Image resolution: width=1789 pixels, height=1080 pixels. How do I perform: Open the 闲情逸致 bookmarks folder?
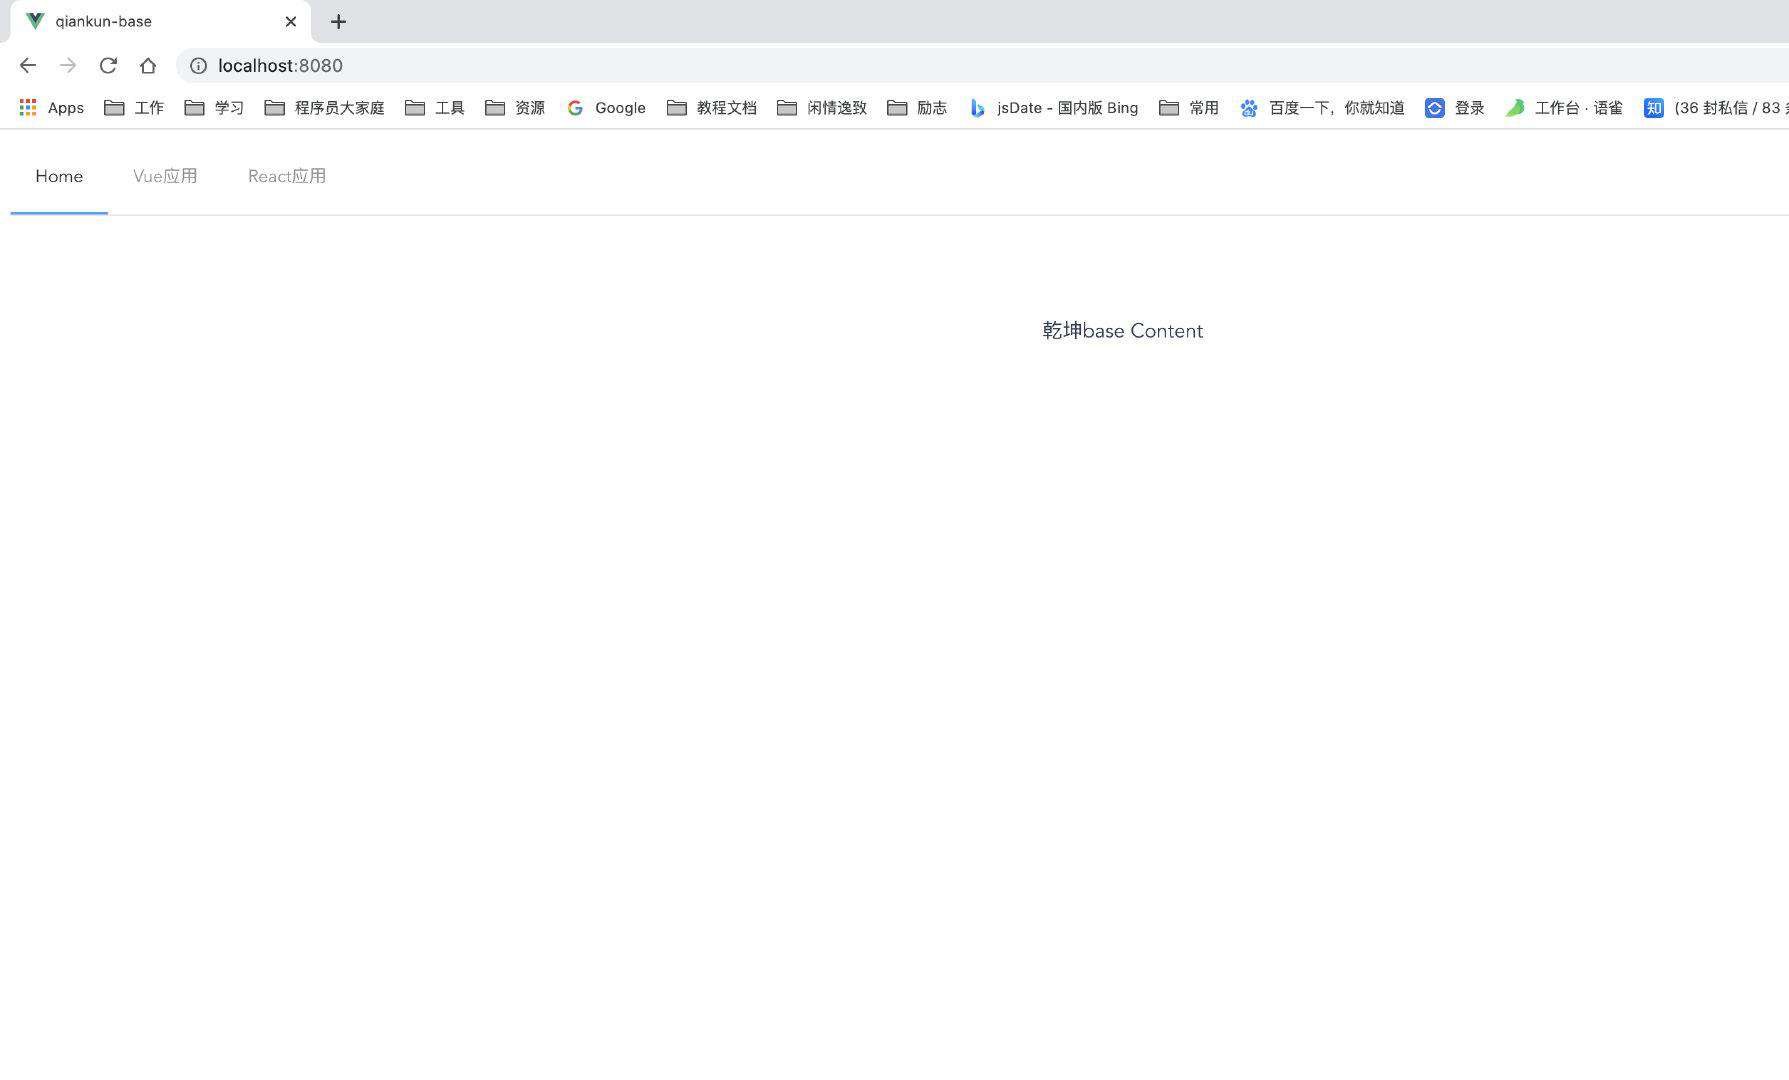point(821,107)
